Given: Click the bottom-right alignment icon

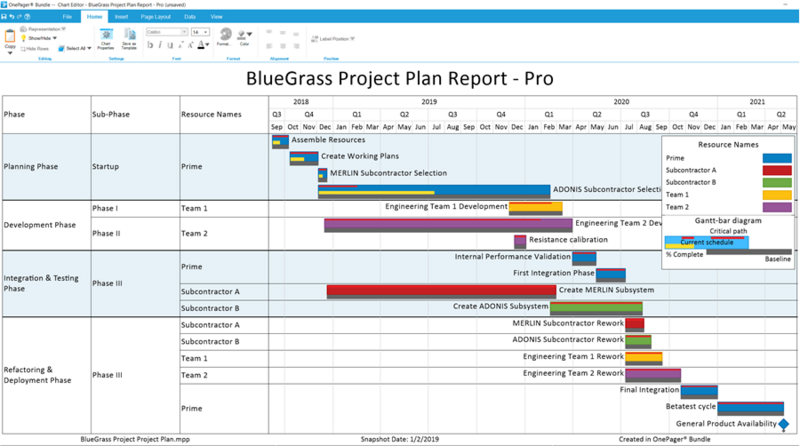Looking at the screenshot, I should [296, 46].
